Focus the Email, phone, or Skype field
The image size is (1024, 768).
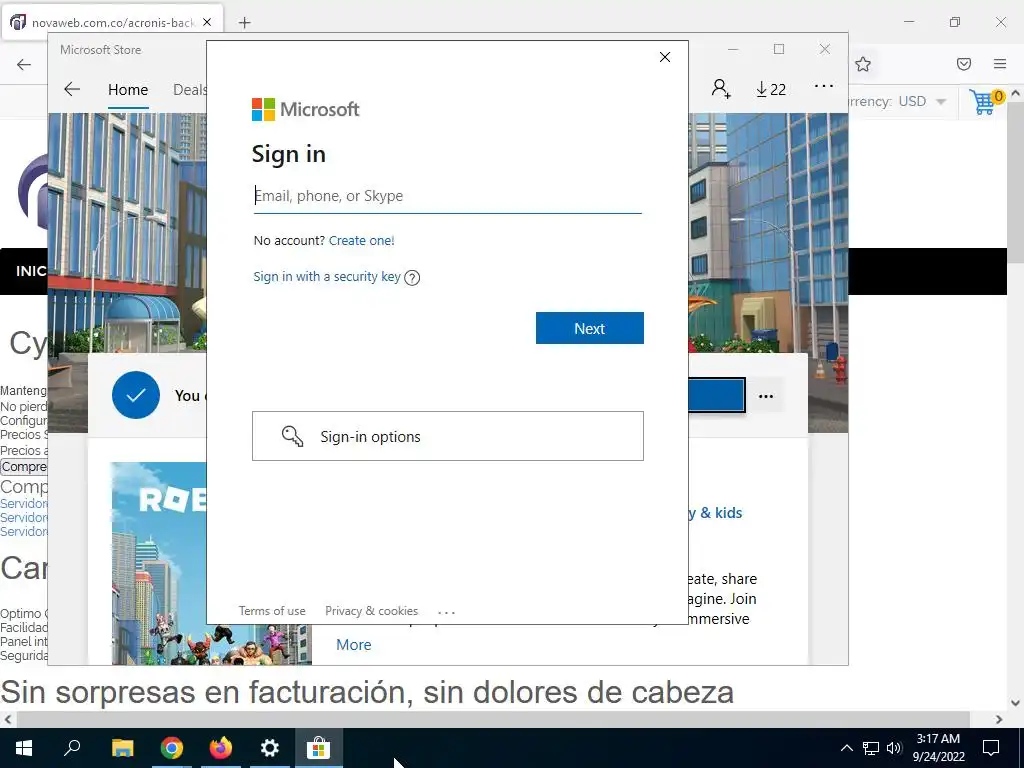(447, 196)
